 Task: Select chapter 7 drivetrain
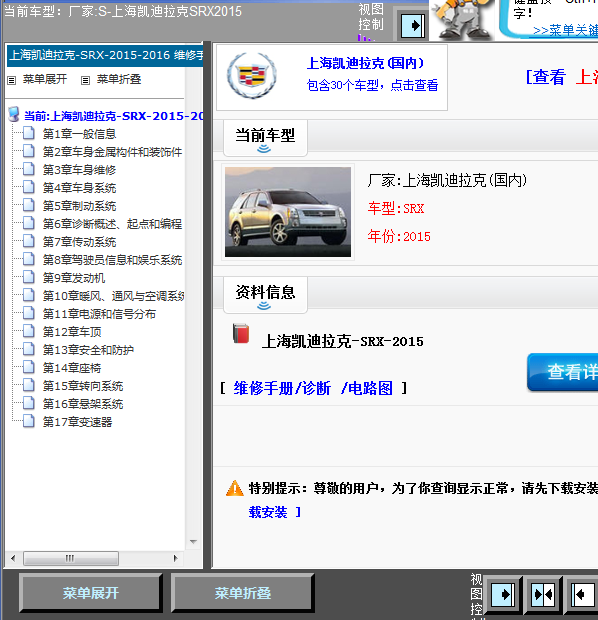[79, 242]
